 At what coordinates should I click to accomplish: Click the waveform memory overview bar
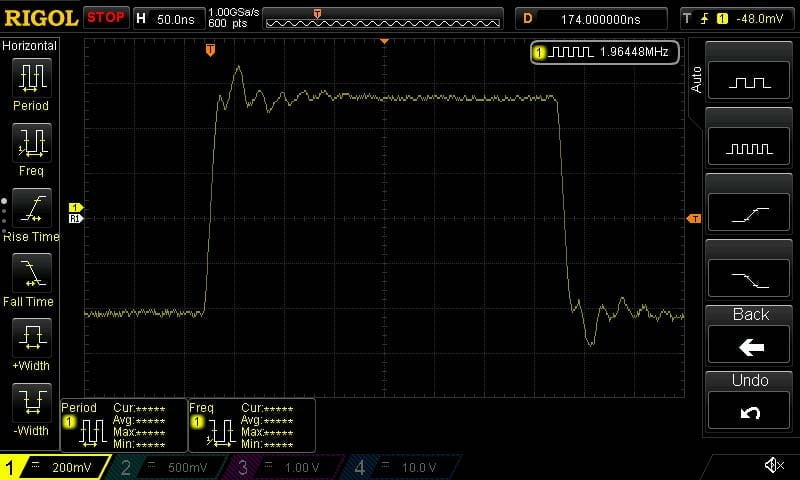tap(383, 19)
